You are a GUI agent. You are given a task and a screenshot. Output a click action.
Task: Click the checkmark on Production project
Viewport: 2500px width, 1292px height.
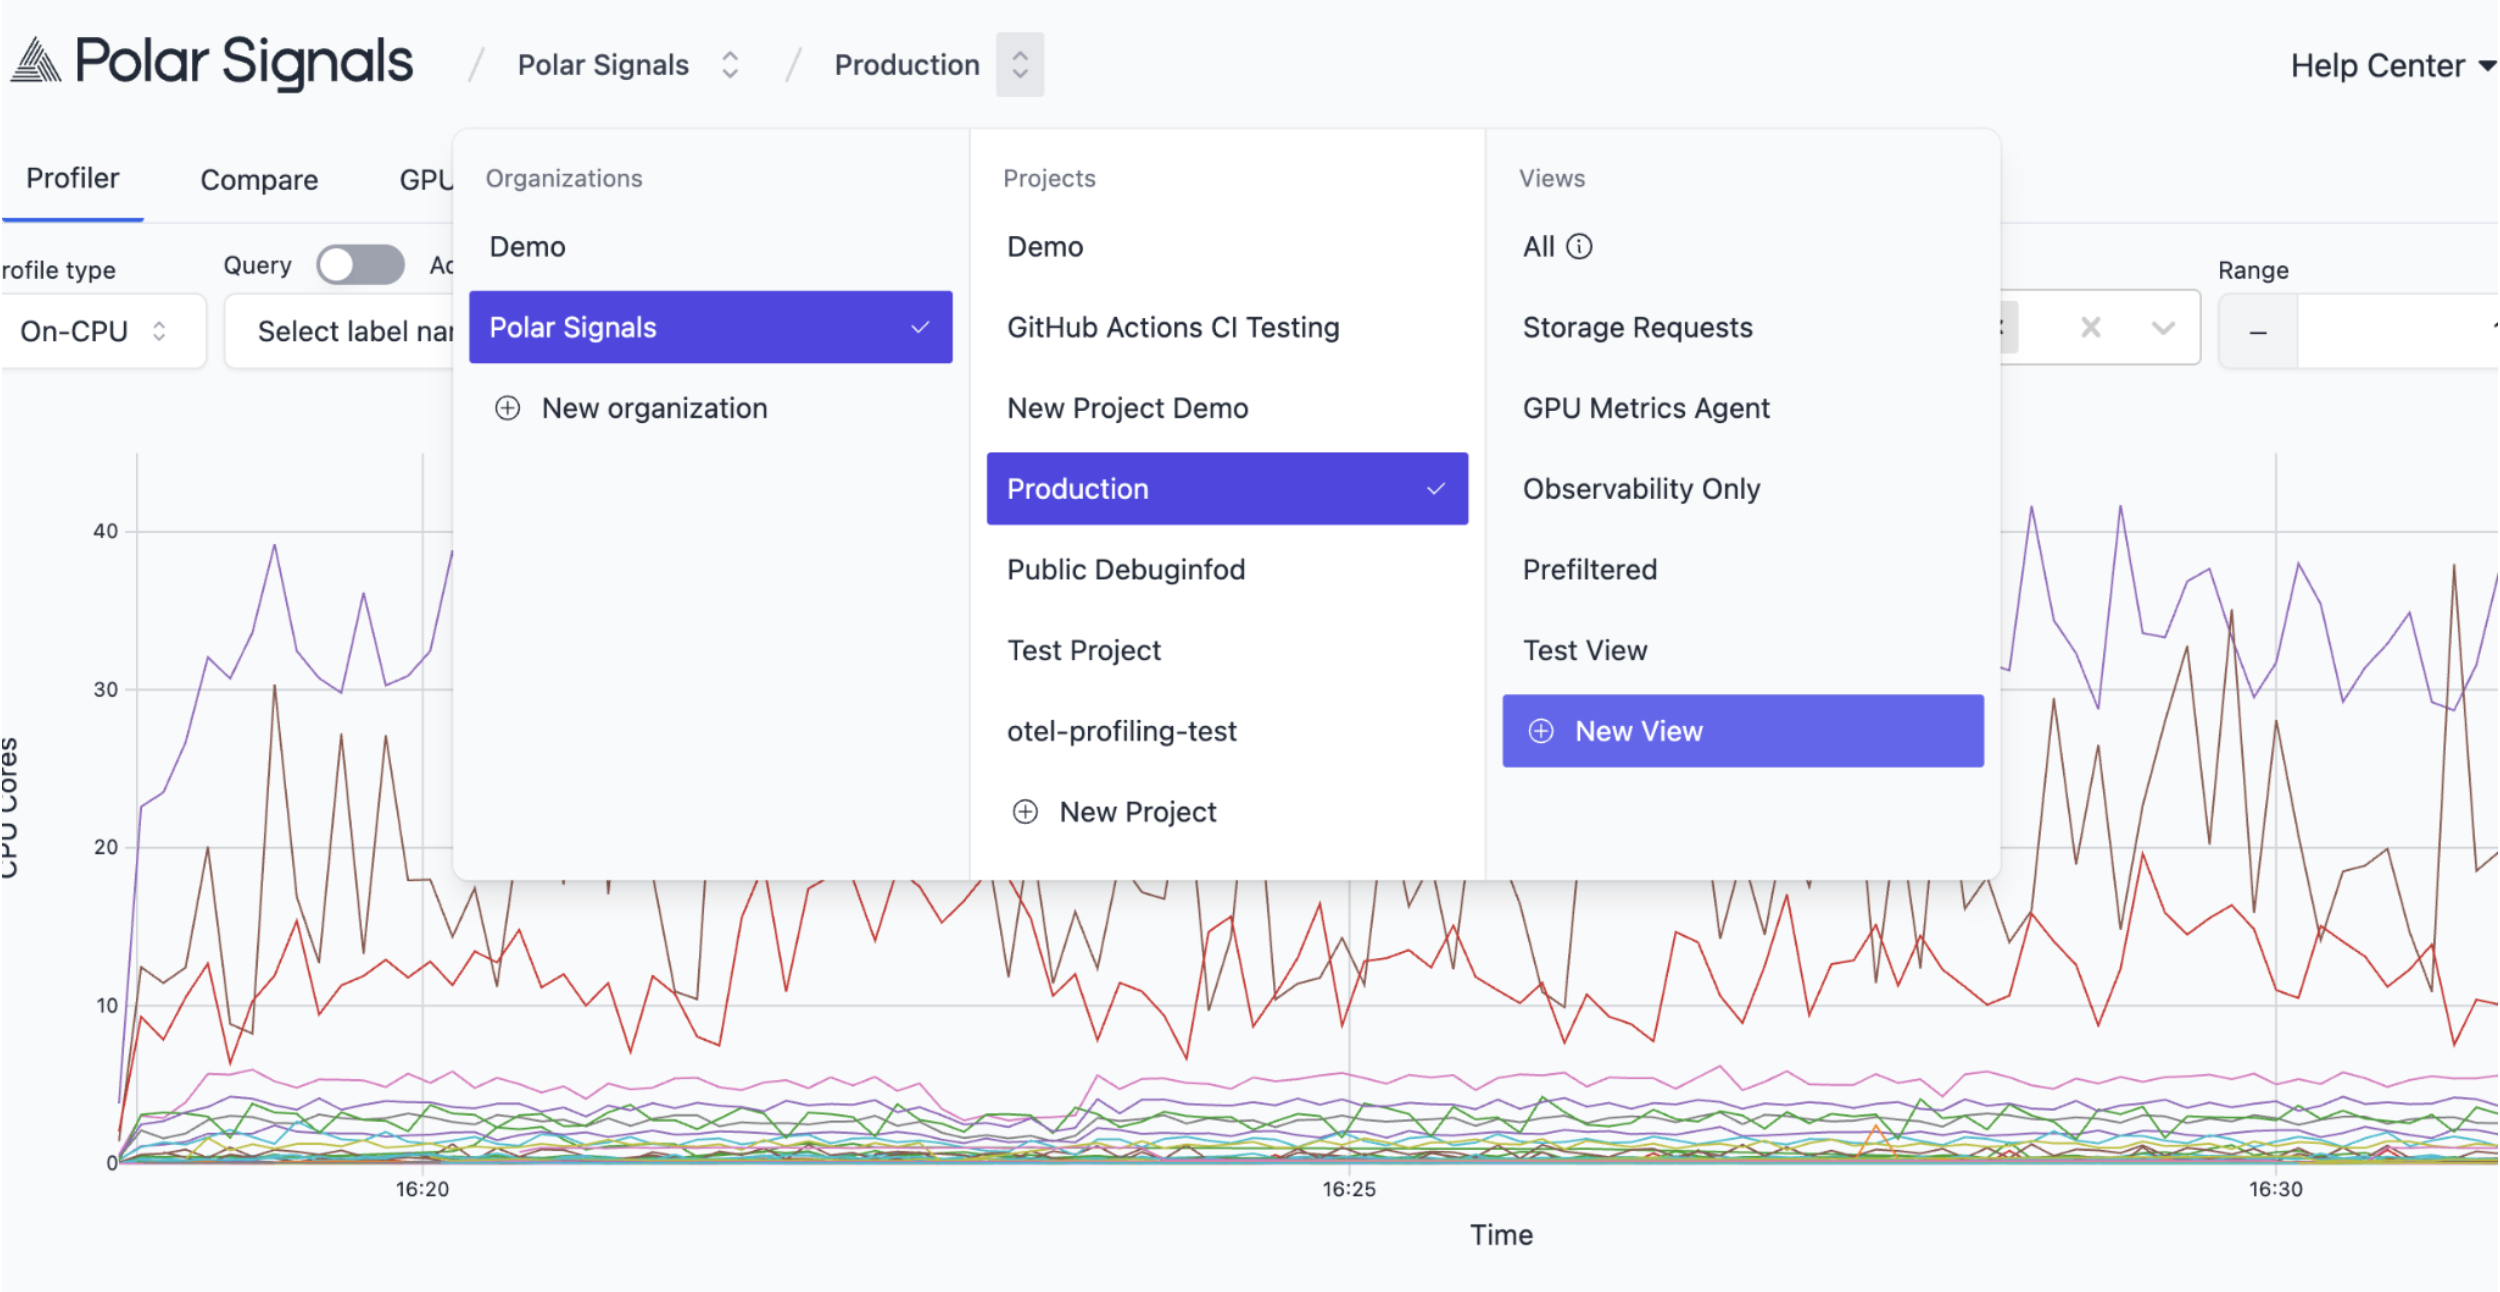coord(1436,489)
